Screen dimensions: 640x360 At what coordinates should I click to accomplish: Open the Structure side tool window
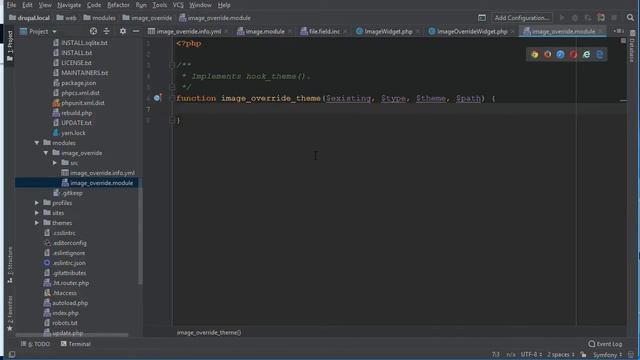click(x=10, y=264)
